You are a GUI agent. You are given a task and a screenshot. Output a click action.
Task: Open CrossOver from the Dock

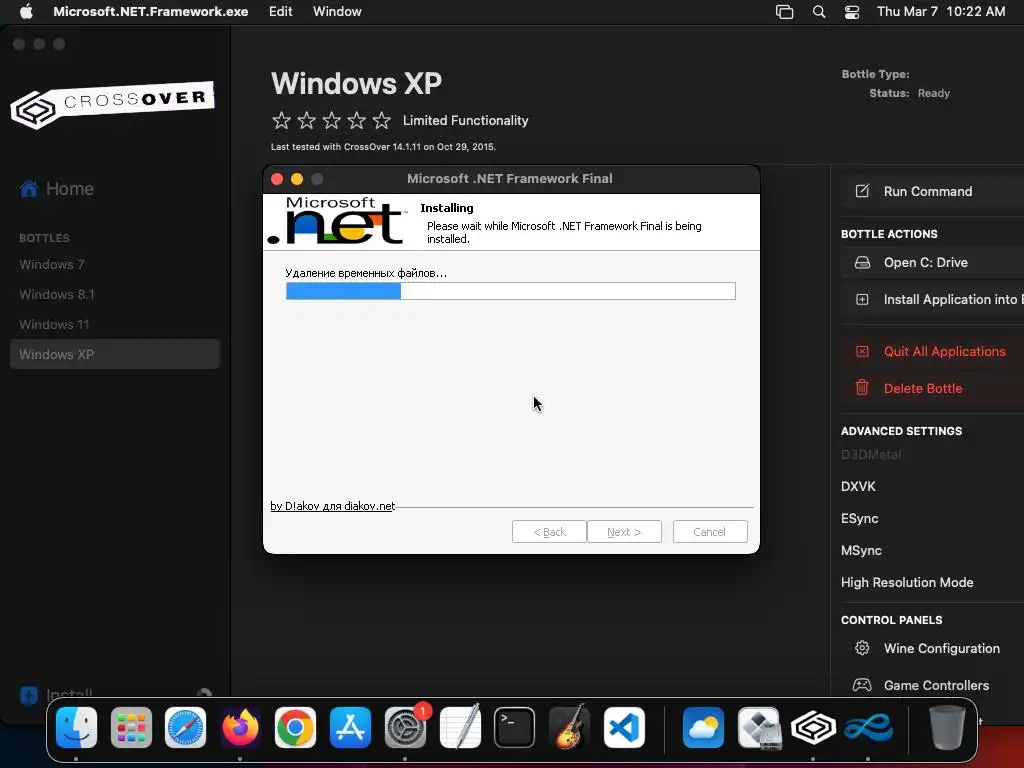tap(813, 728)
